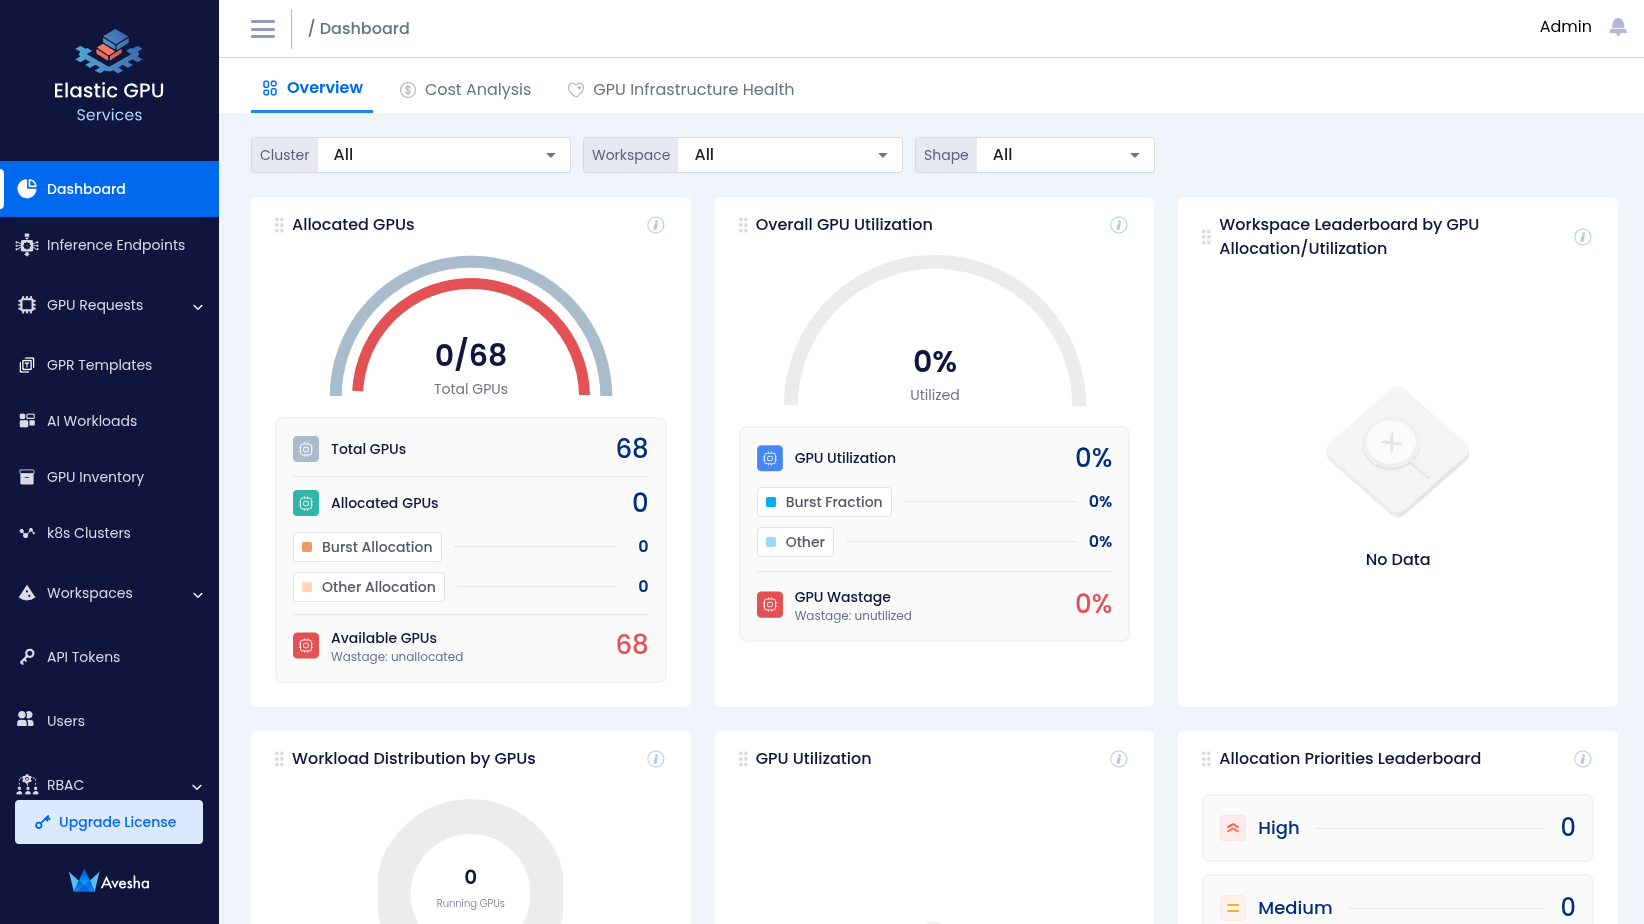Image resolution: width=1644 pixels, height=924 pixels.
Task: Click the Upgrade License button
Action: pos(109,822)
